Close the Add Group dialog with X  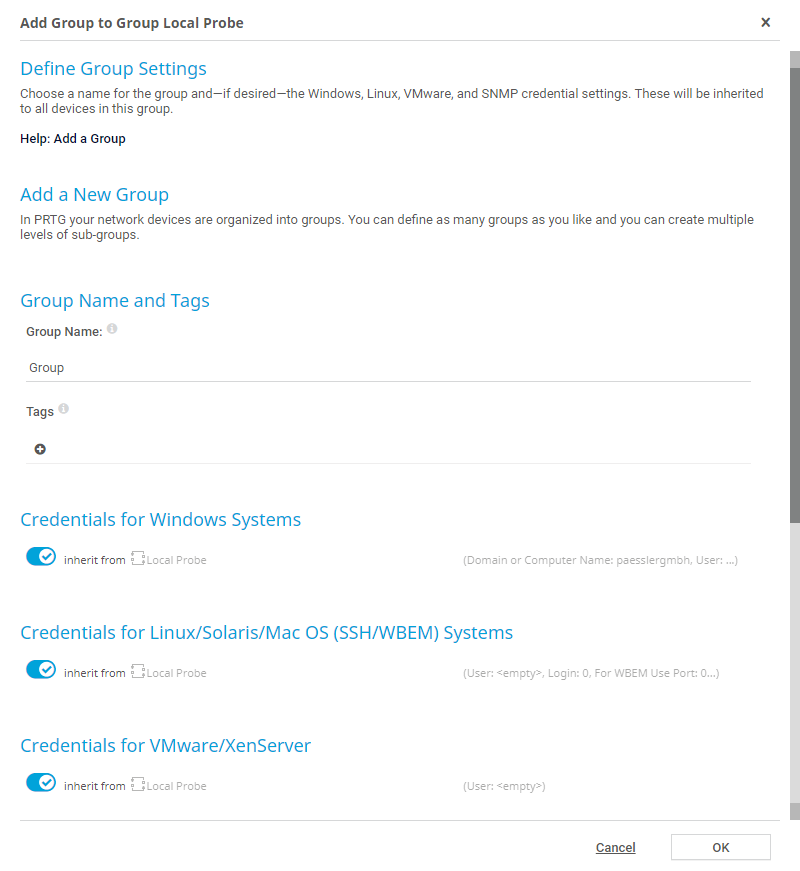click(x=765, y=22)
